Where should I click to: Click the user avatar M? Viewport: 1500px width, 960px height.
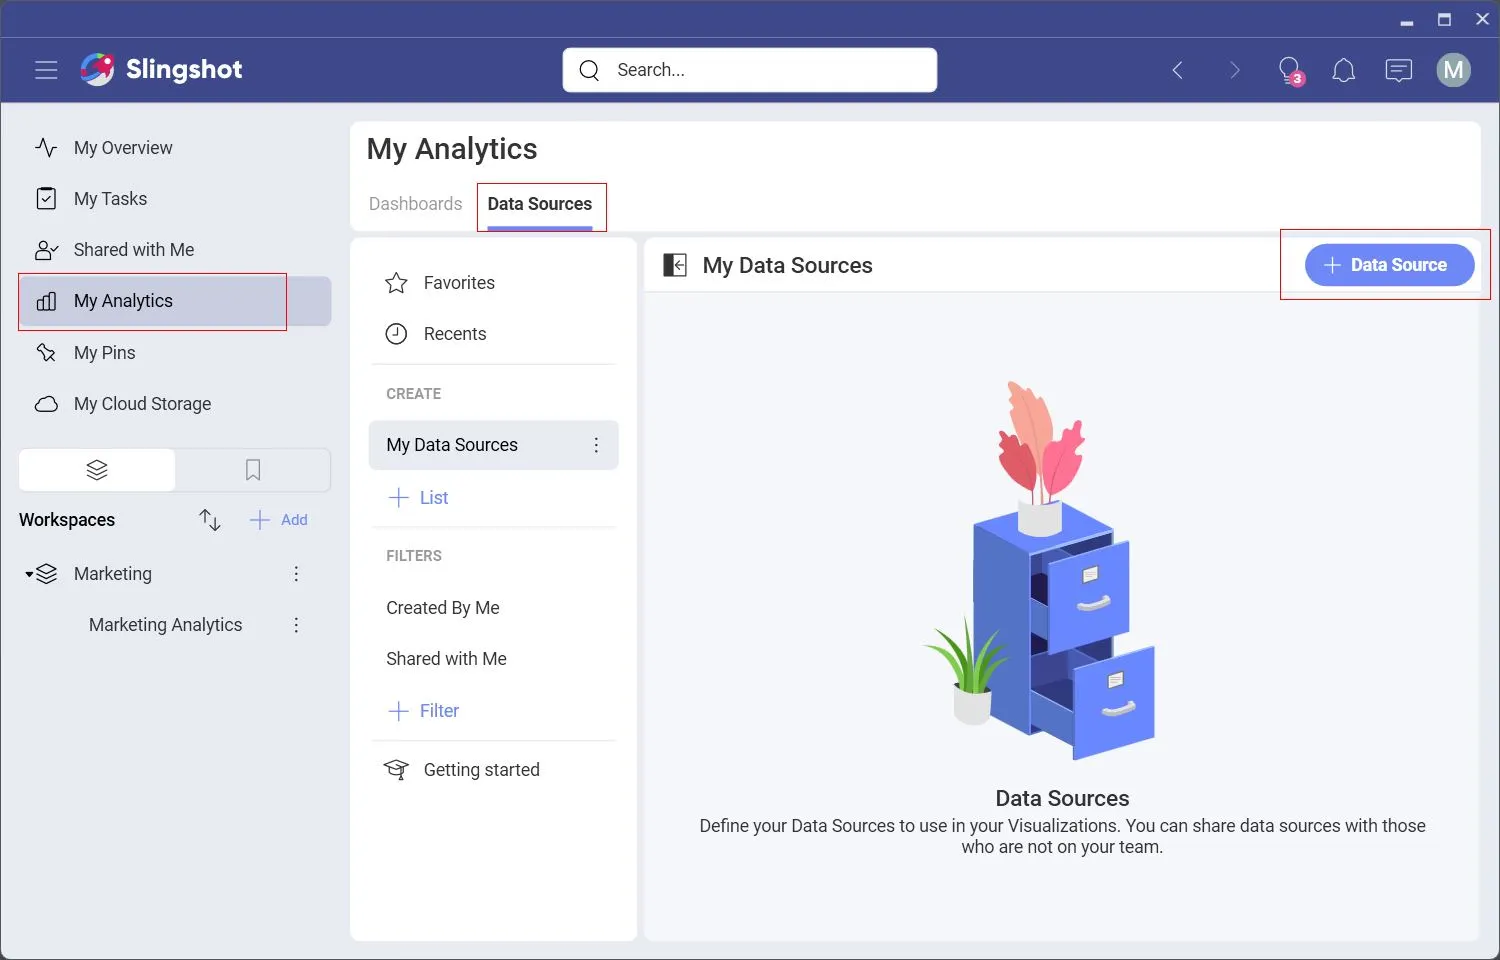click(1452, 70)
